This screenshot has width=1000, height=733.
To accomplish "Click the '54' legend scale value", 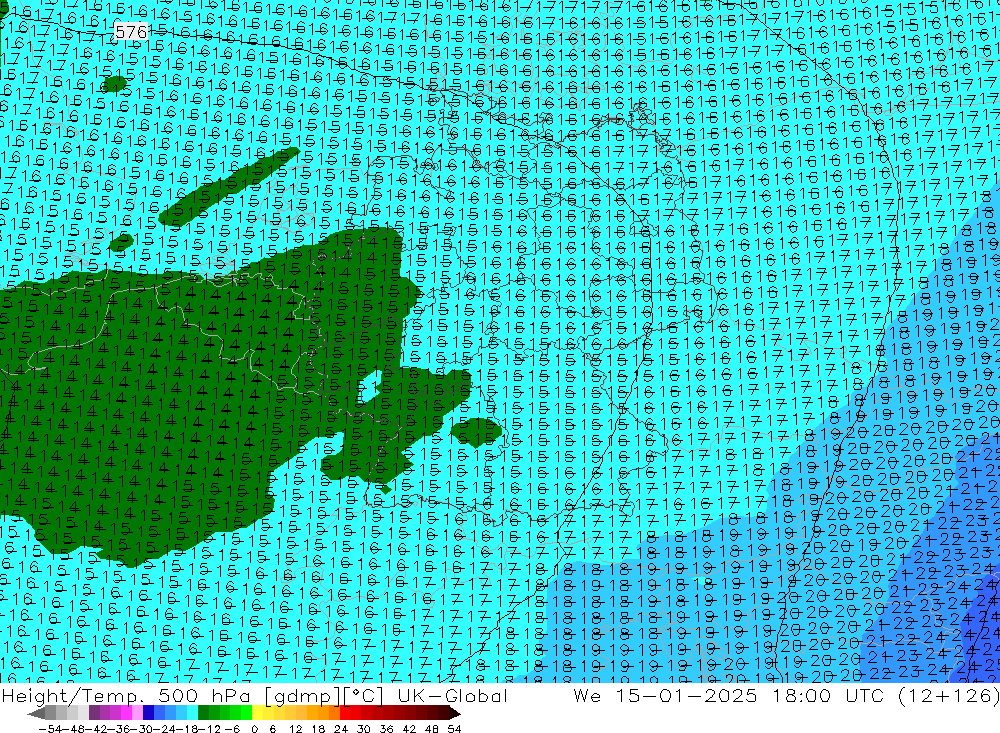I will (454, 729).
